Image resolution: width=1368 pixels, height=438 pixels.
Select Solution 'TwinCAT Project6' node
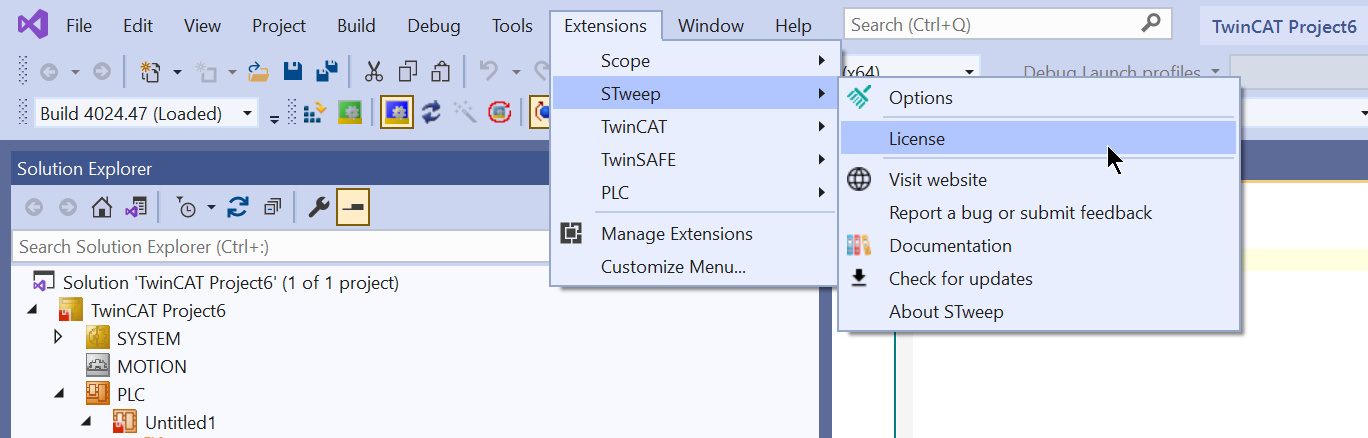point(231,283)
